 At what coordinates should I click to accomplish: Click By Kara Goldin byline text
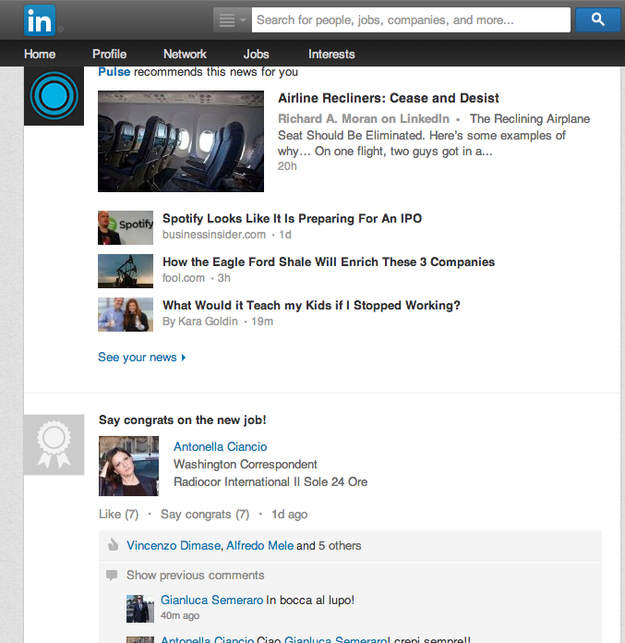(x=200, y=322)
